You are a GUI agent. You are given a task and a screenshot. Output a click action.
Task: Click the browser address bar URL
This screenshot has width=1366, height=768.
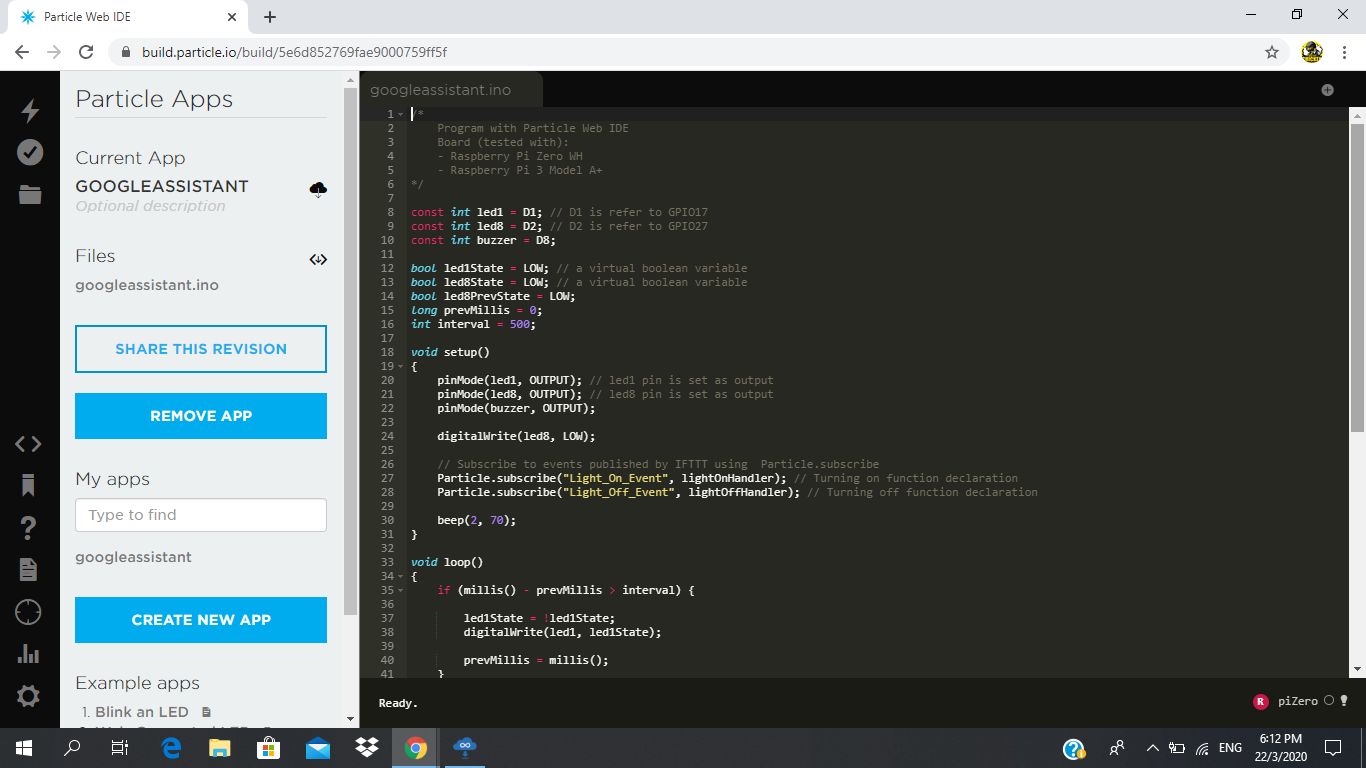(x=294, y=52)
